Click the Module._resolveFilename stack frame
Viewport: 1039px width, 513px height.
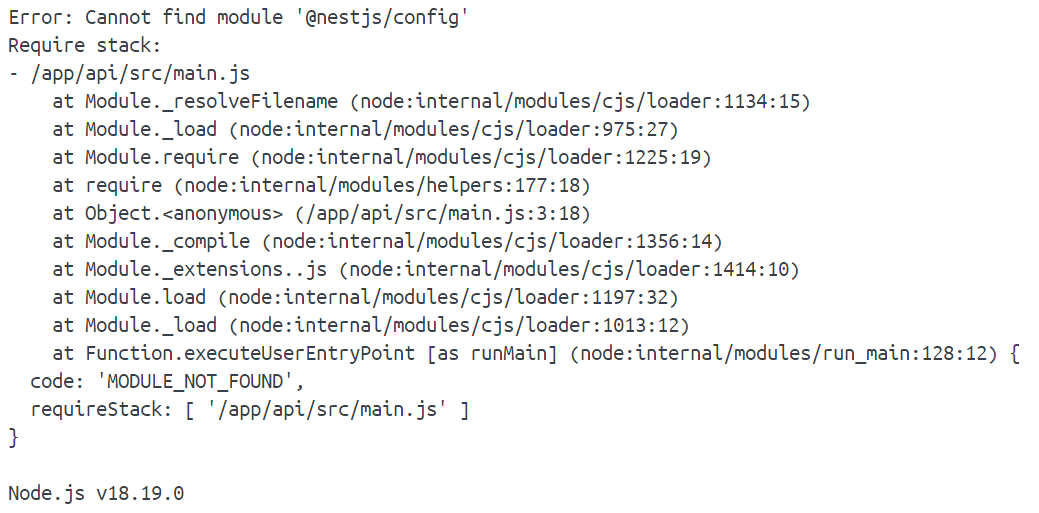click(x=431, y=101)
